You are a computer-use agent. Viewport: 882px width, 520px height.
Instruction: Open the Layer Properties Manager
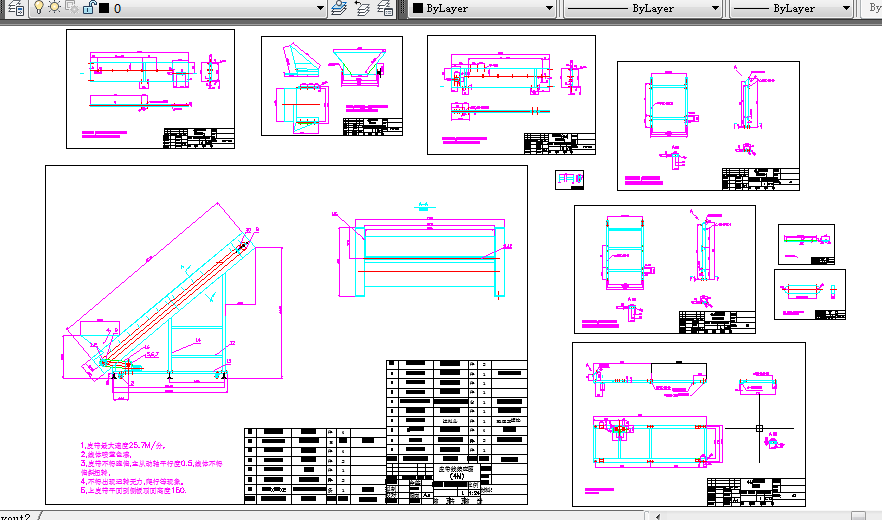(16, 8)
